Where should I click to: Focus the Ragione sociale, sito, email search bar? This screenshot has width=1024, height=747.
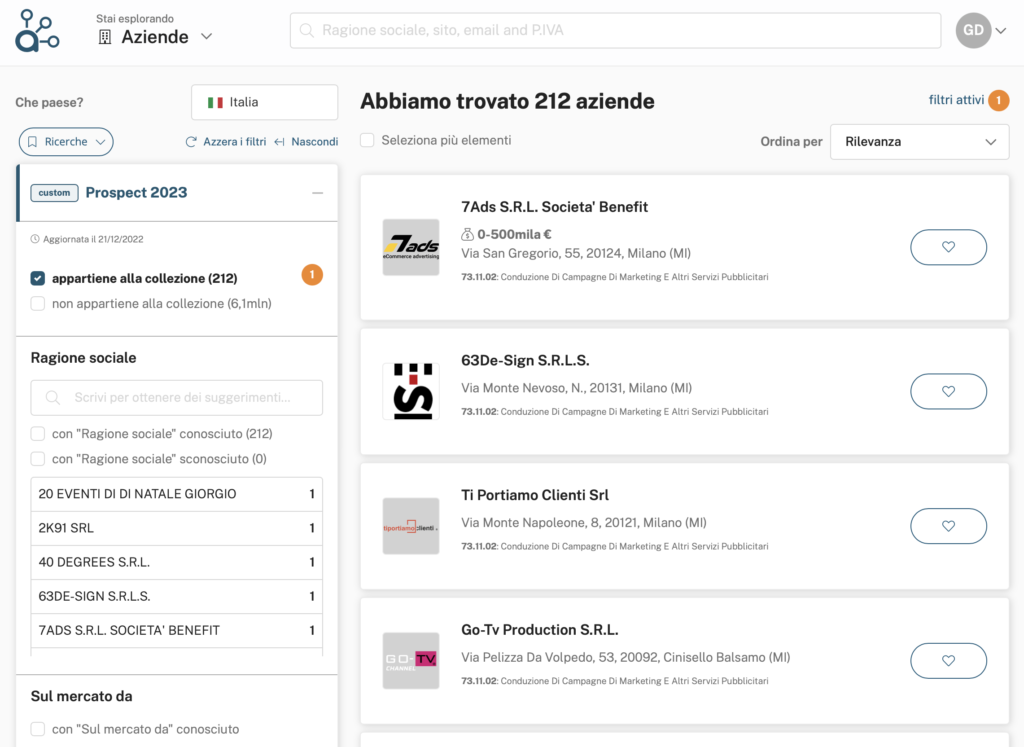(615, 30)
